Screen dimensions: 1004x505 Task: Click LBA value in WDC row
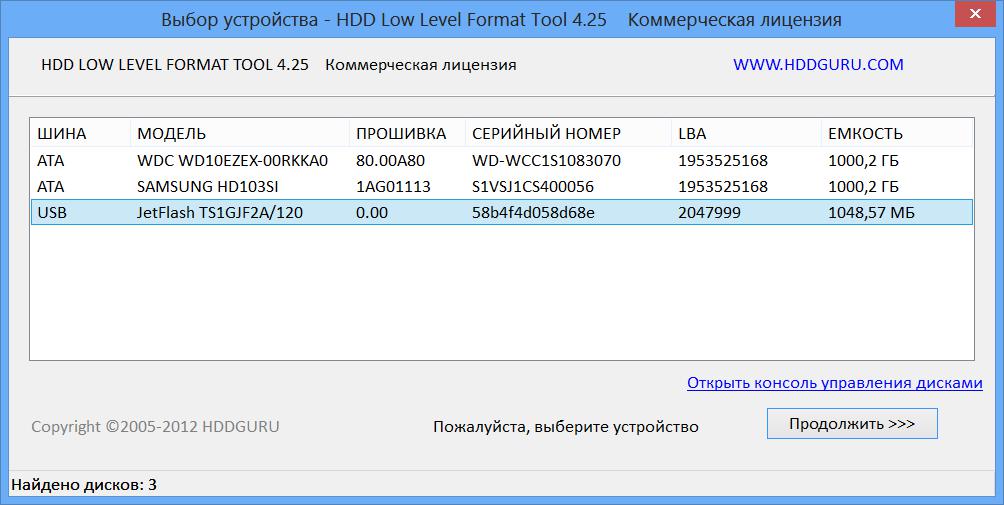pos(723,160)
